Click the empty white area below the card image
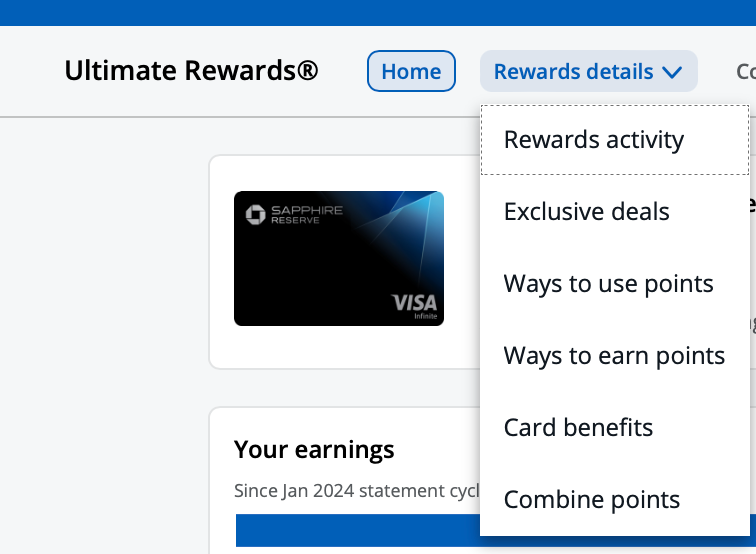Screen dimensions: 756x554 pyautogui.click(x=340, y=348)
